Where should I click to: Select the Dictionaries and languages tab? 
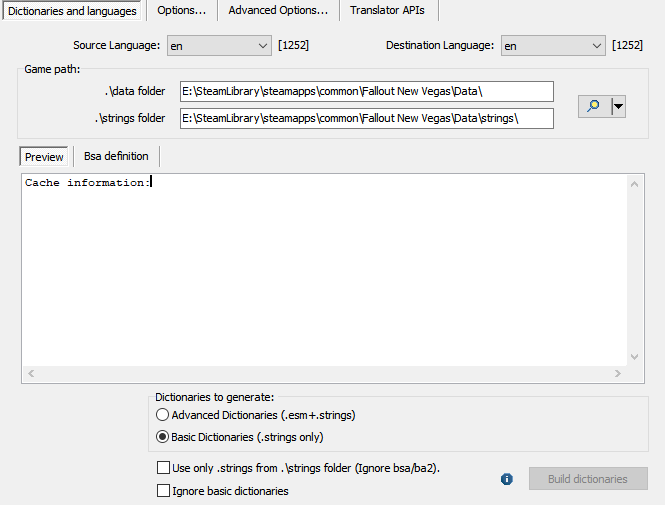72,11
